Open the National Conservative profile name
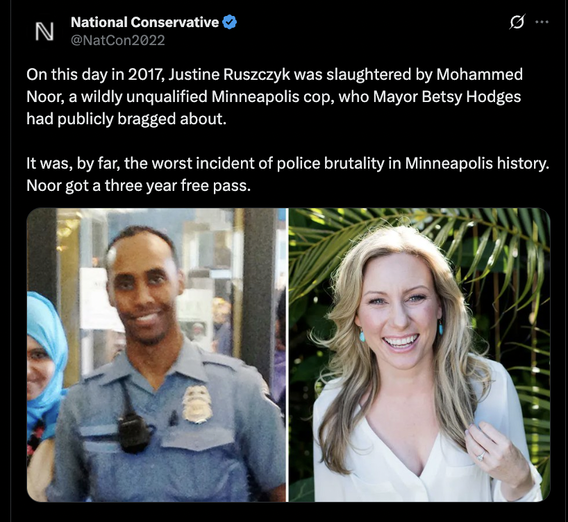 [x=145, y=22]
